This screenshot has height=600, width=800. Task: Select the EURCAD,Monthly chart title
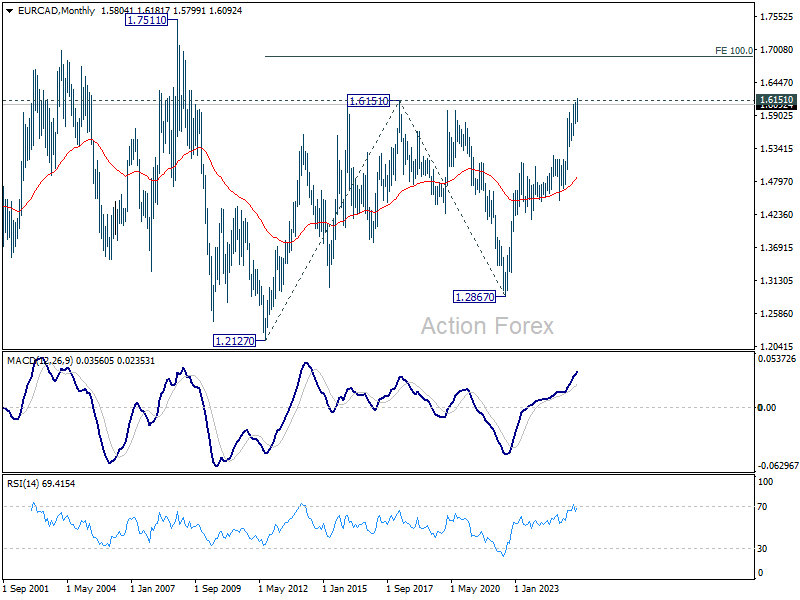click(56, 11)
